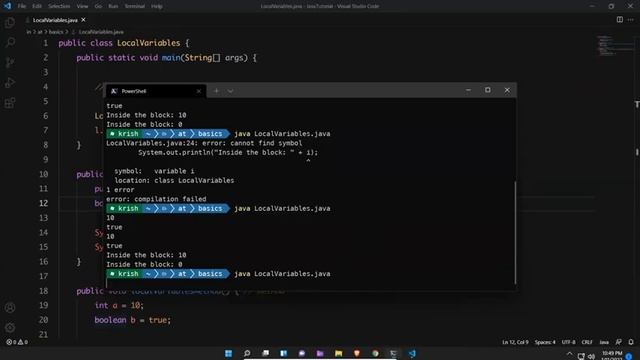The image size is (640, 360).
Task: Click 'int a = 10;' on line 19
Action: pos(119,305)
